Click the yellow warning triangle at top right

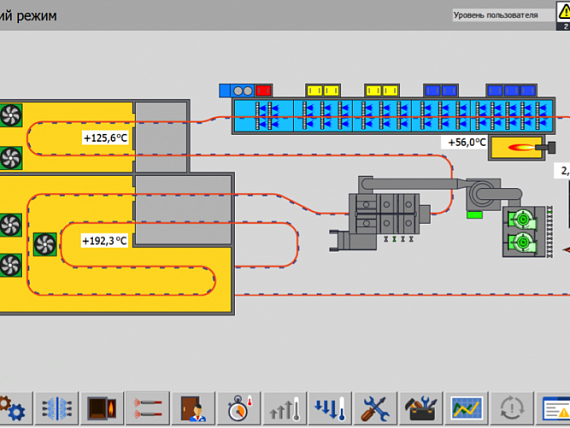click(563, 12)
